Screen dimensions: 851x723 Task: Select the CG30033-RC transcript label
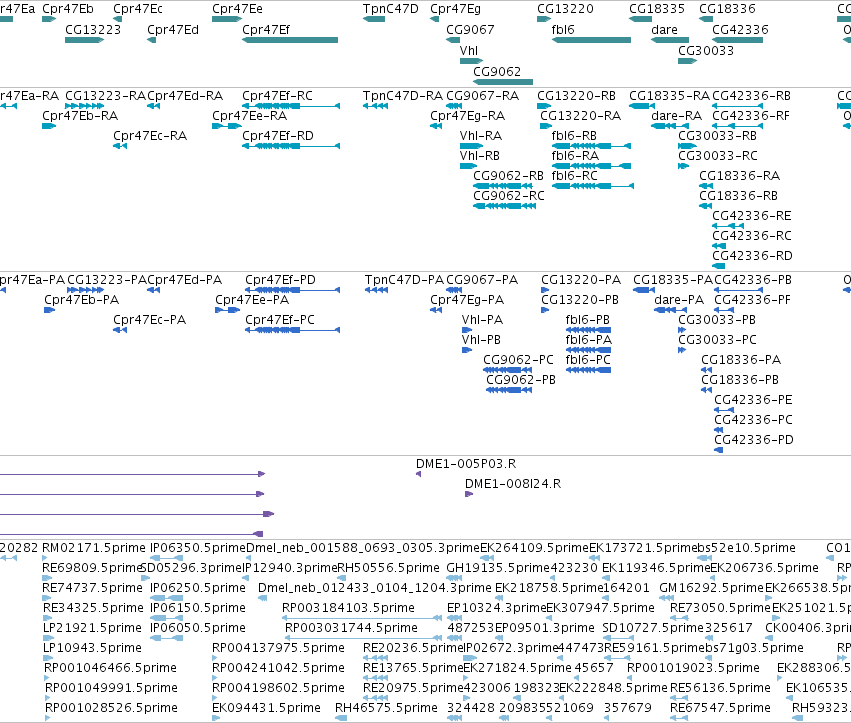pos(718,156)
